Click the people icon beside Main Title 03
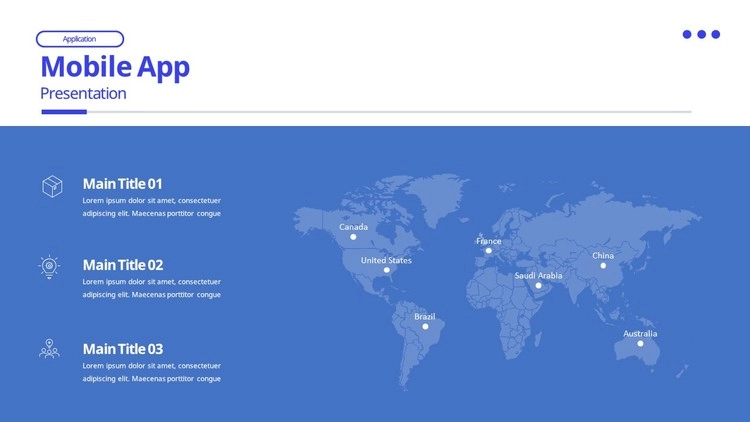This screenshot has height=422, width=750. [49, 349]
